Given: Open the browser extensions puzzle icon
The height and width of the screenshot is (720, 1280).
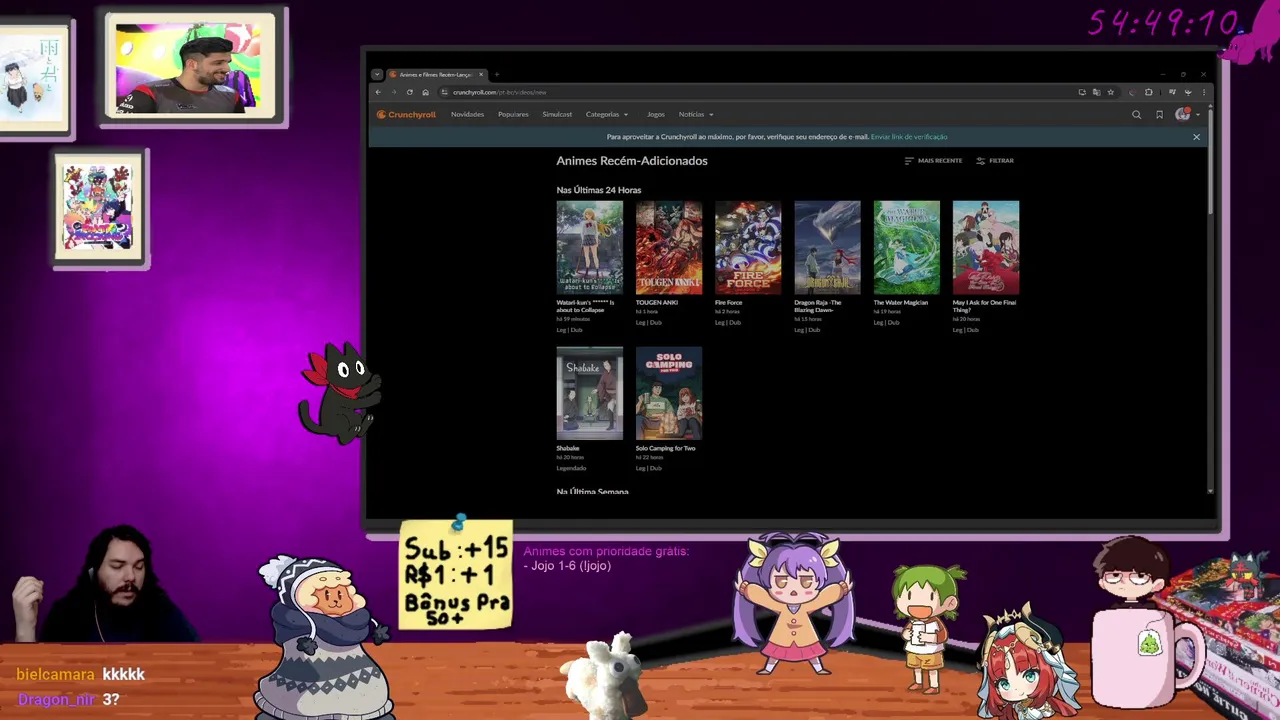Looking at the screenshot, I should pyautogui.click(x=1148, y=92).
